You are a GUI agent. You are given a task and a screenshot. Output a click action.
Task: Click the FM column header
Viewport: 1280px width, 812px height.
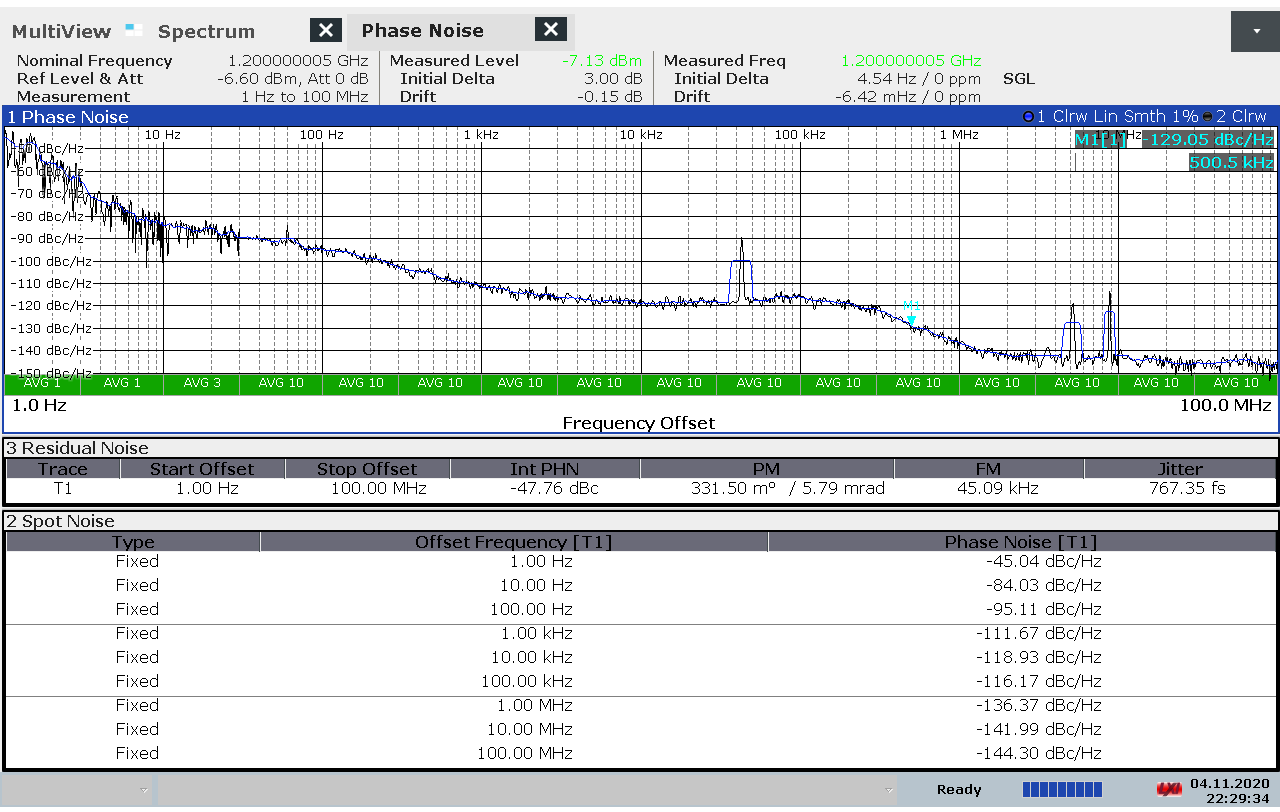(988, 469)
